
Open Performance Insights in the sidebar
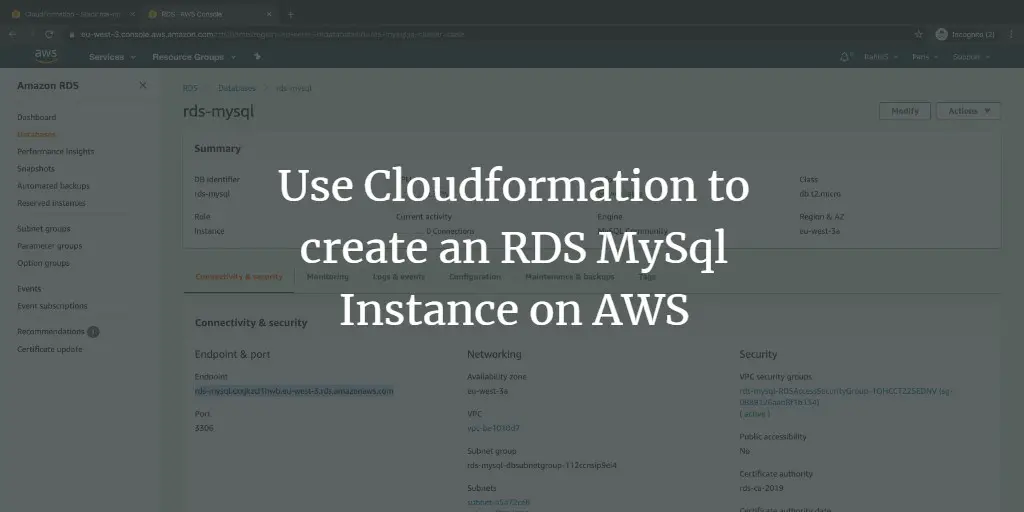coord(56,152)
